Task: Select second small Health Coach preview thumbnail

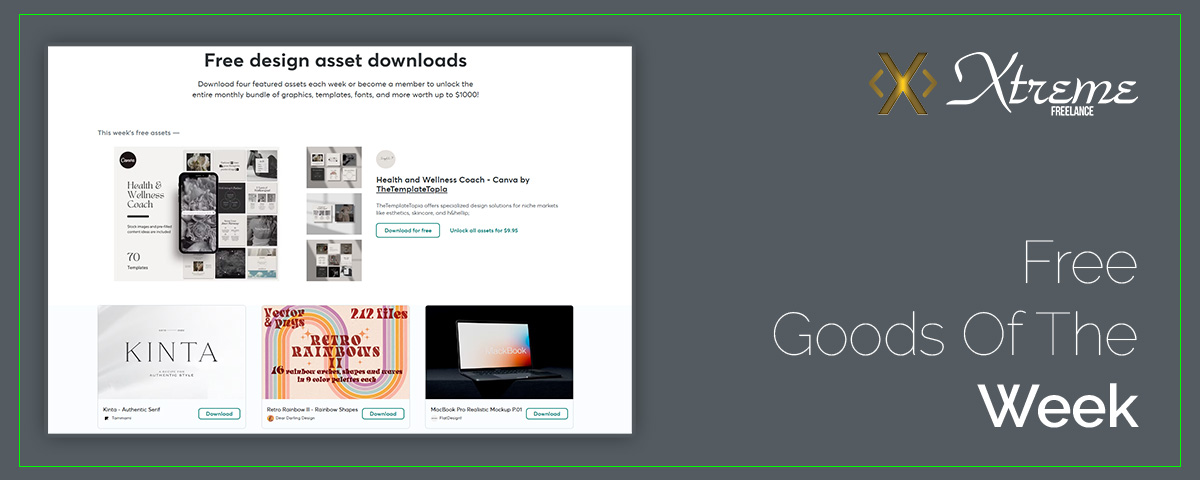Action: coord(334,214)
